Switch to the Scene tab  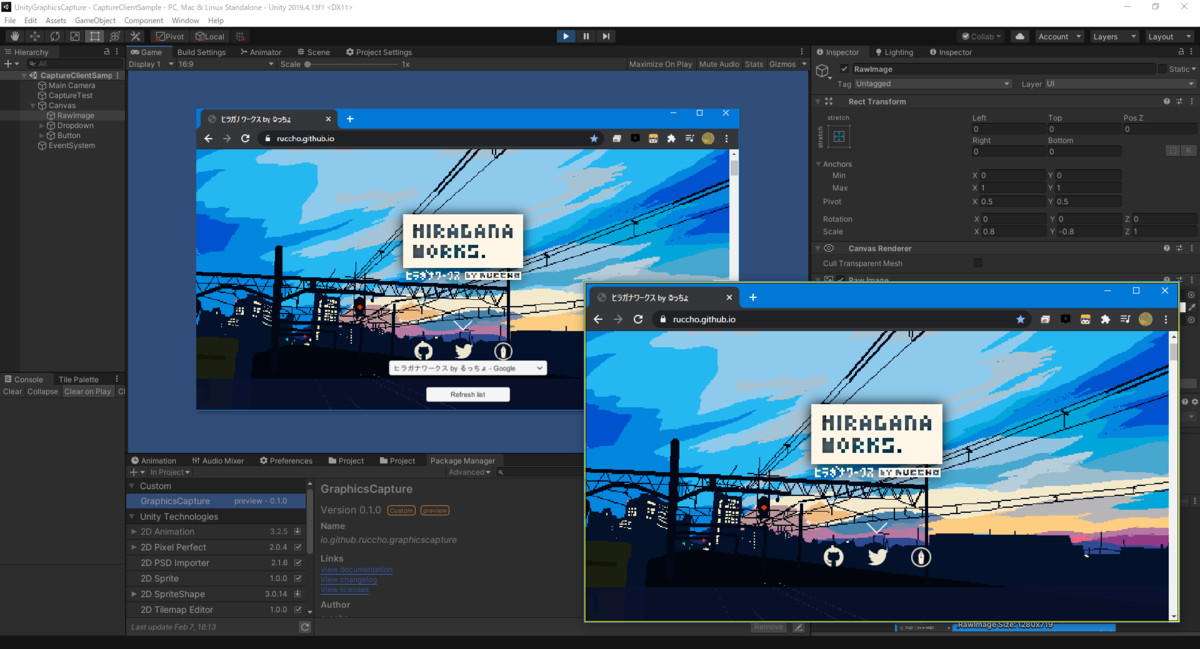[x=313, y=52]
